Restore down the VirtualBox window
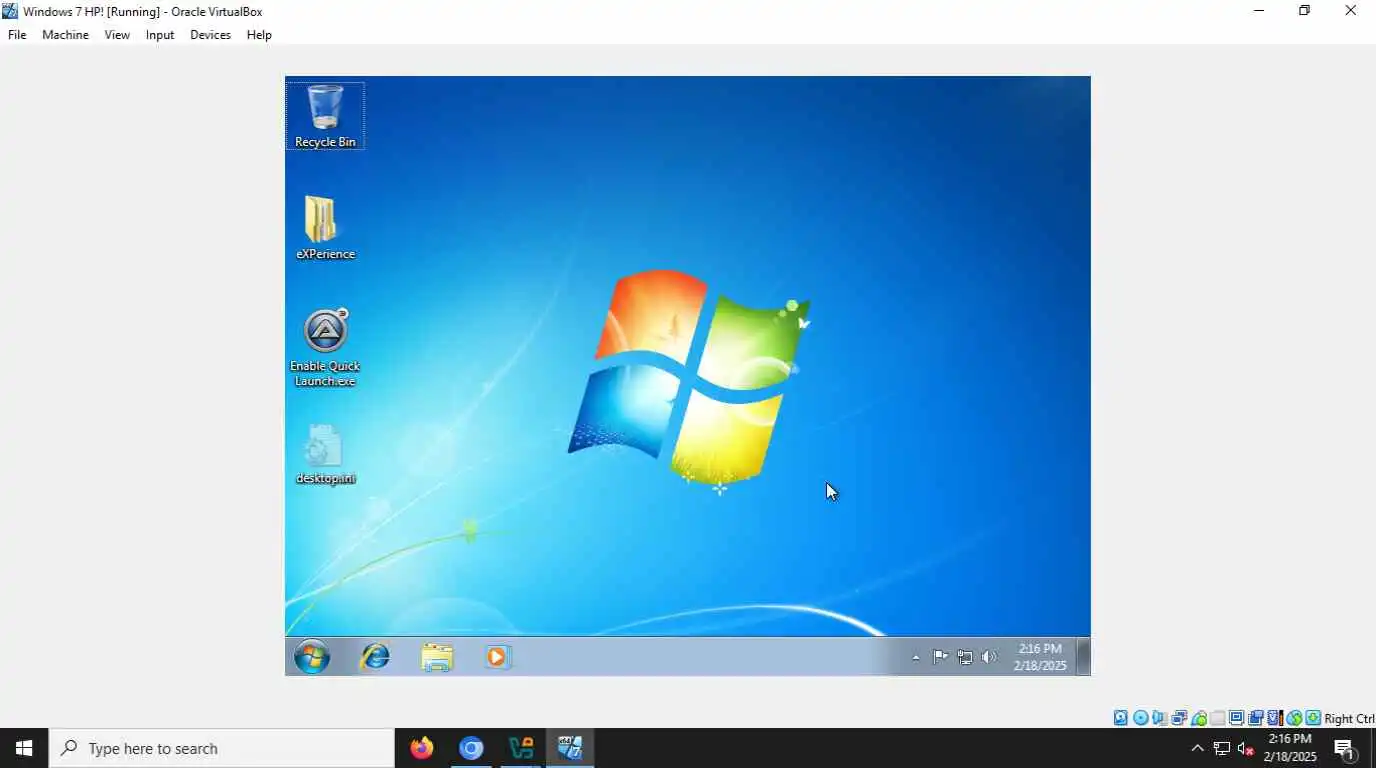This screenshot has height=768, width=1376. tap(1304, 11)
